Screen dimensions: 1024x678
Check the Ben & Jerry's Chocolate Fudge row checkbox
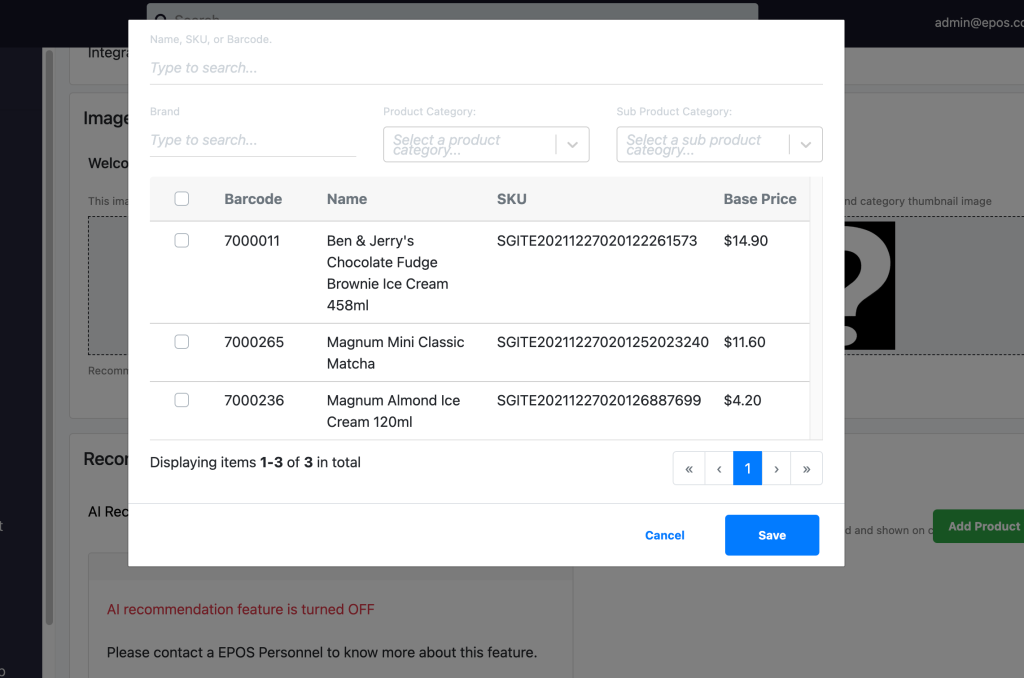click(181, 240)
